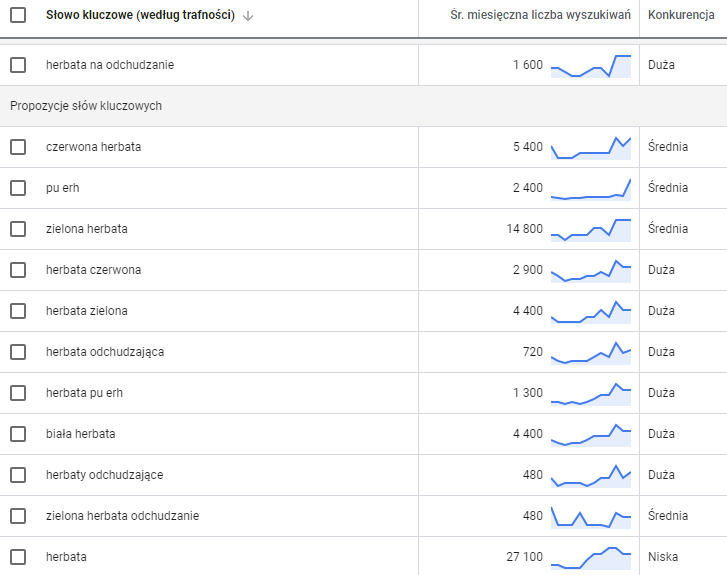Select the herbata odchudzająca keyword text
727x575 pixels.
(105, 352)
